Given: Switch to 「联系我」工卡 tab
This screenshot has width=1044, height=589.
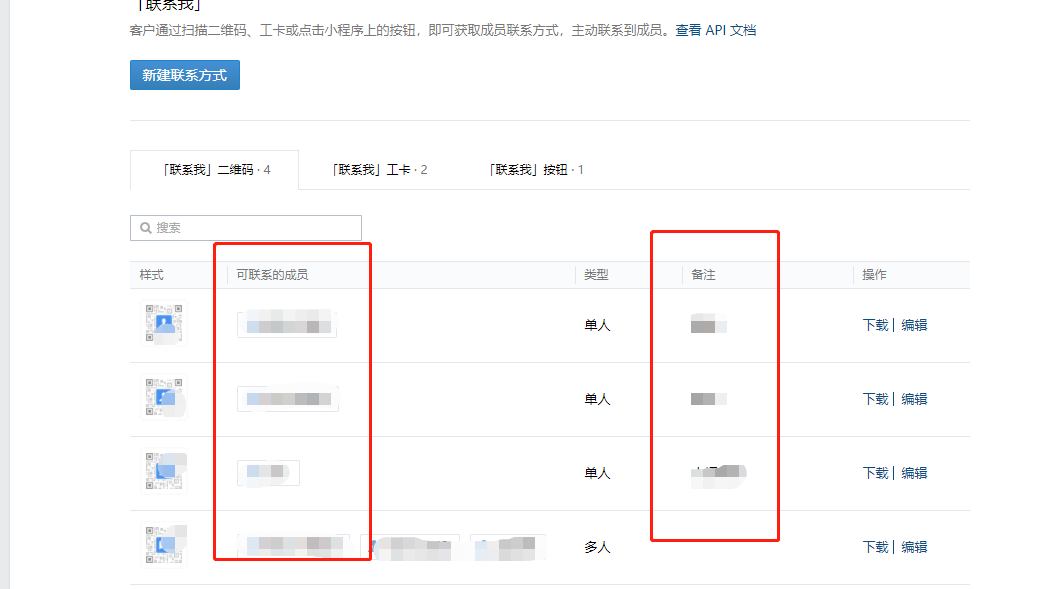Looking at the screenshot, I should [x=380, y=170].
